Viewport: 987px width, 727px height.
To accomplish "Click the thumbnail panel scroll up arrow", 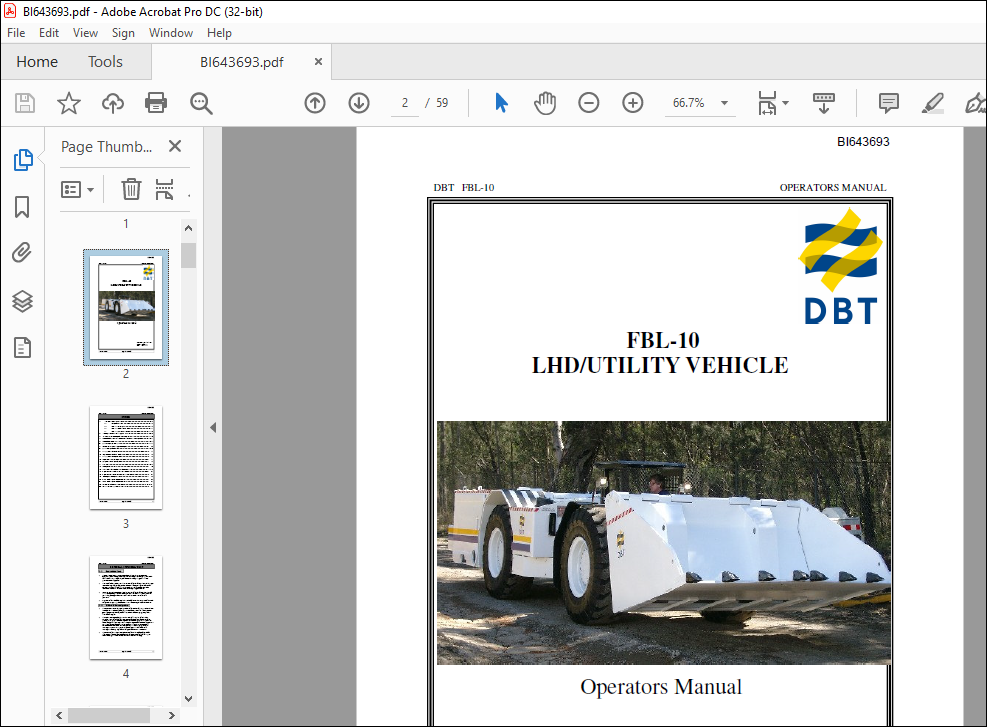I will [x=188, y=228].
